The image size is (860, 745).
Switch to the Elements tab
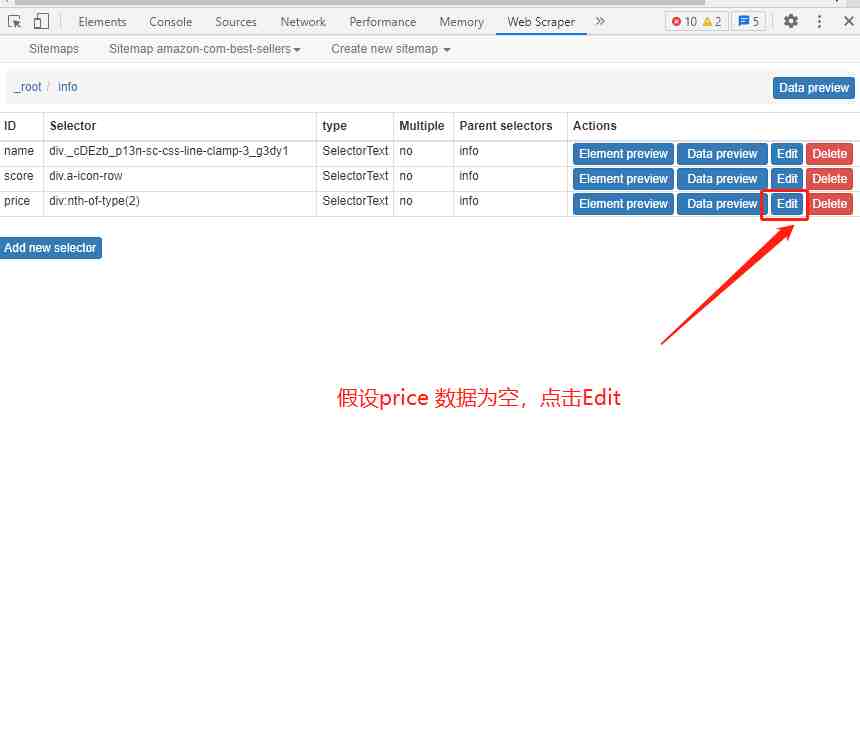pos(103,22)
